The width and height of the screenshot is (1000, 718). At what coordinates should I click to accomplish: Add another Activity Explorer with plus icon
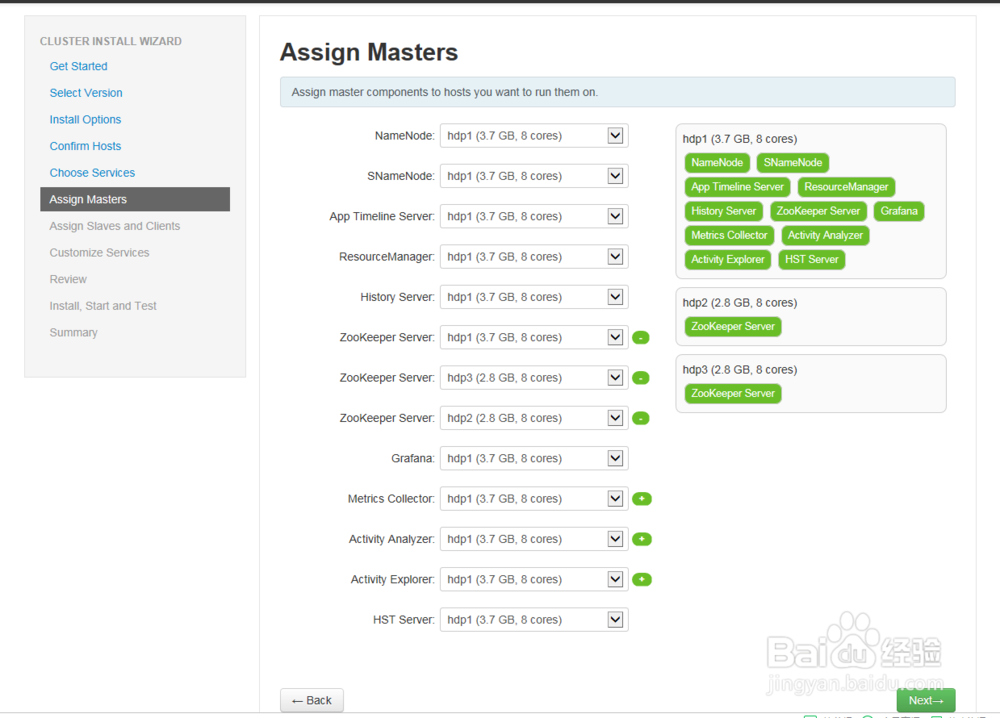642,579
